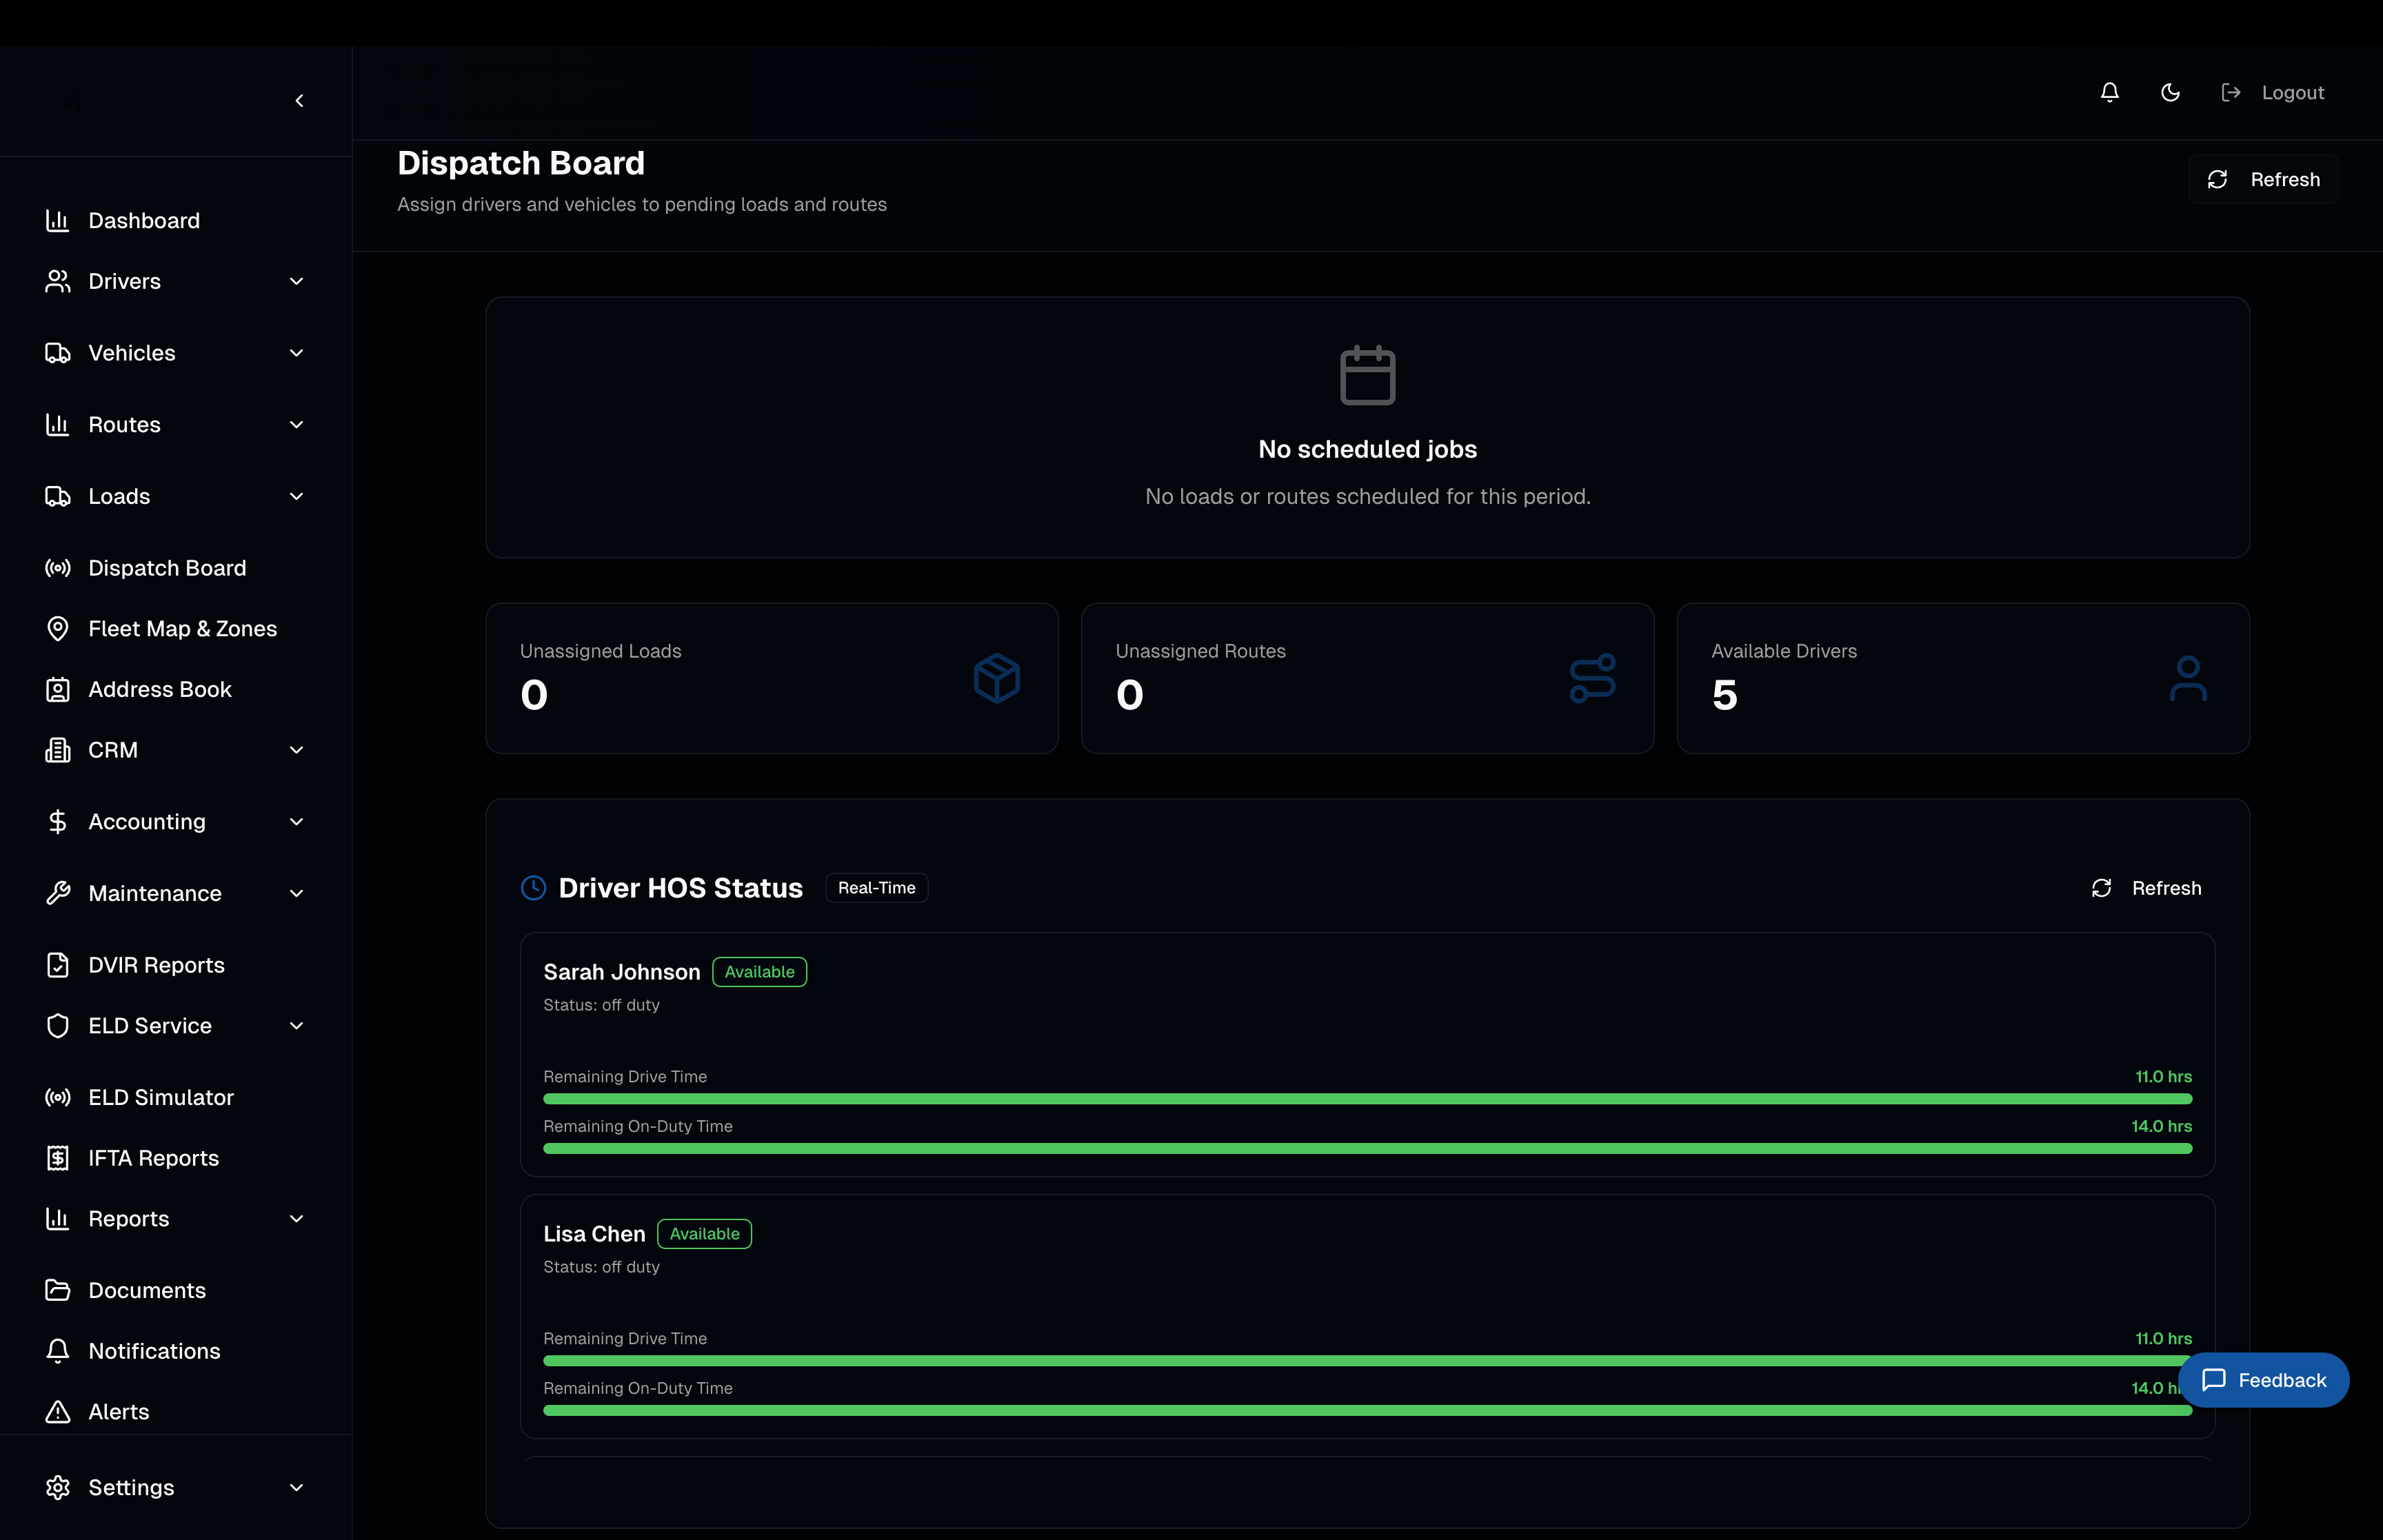
Task: Click the Unassigned Routes path icon
Action: [x=1592, y=679]
